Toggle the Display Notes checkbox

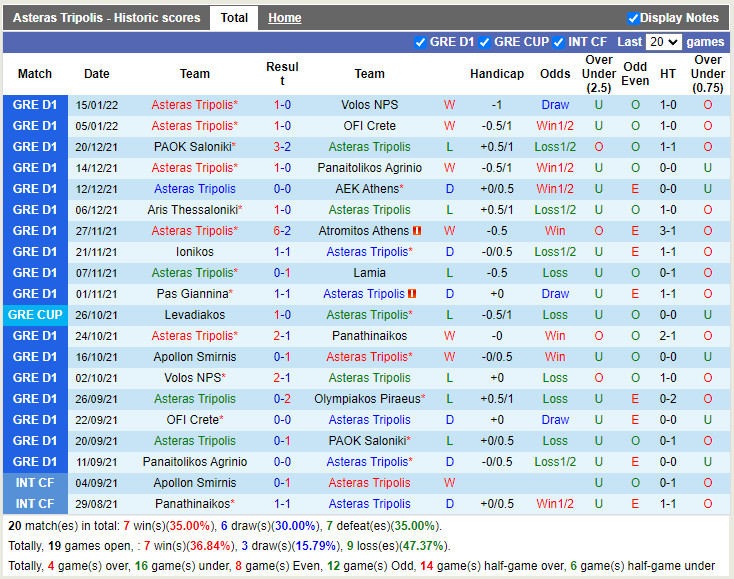pyautogui.click(x=633, y=18)
